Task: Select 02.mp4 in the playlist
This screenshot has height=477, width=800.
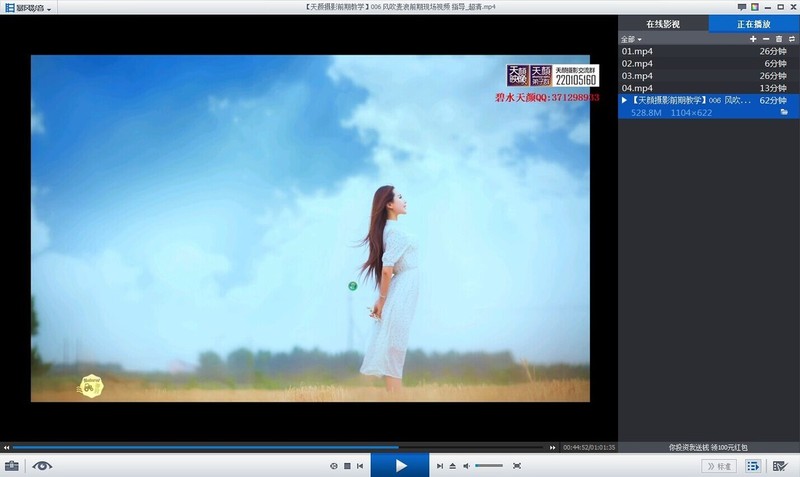Action: 708,63
